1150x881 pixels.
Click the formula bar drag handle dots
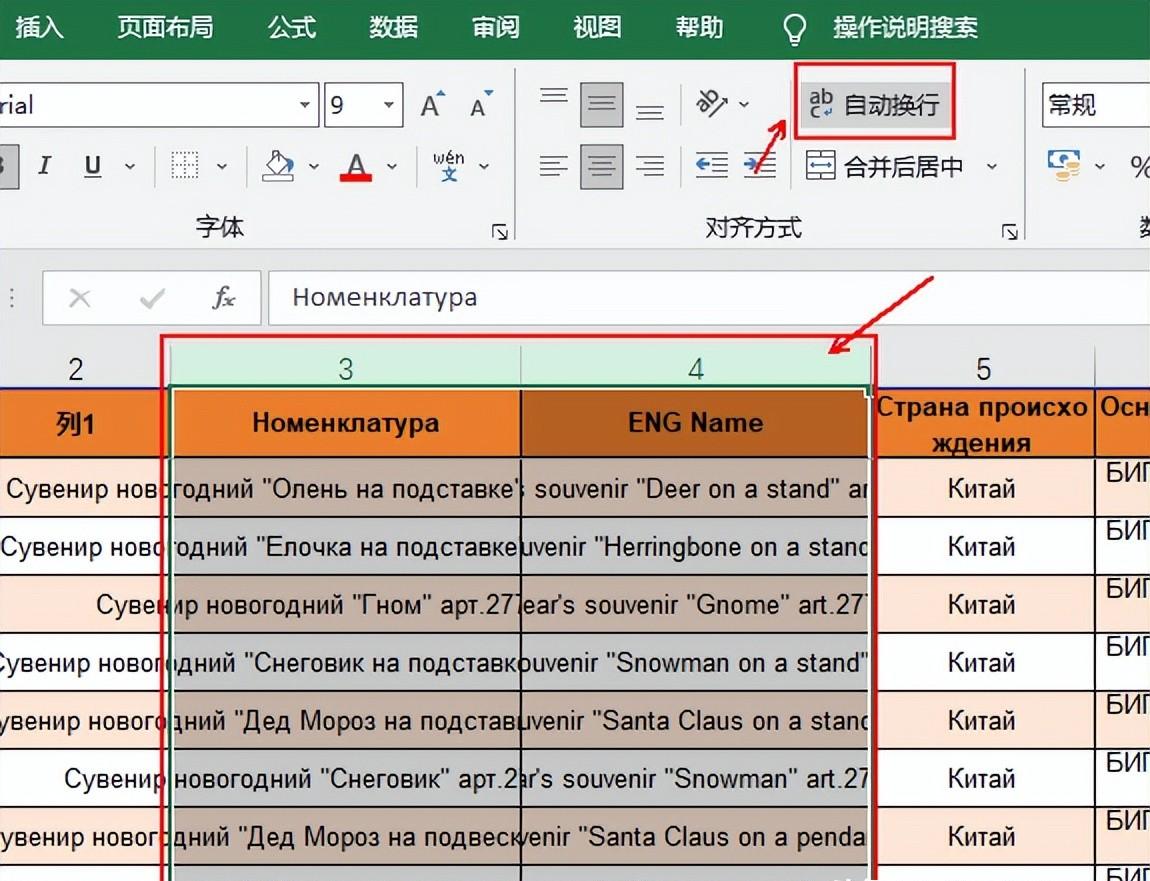13,298
